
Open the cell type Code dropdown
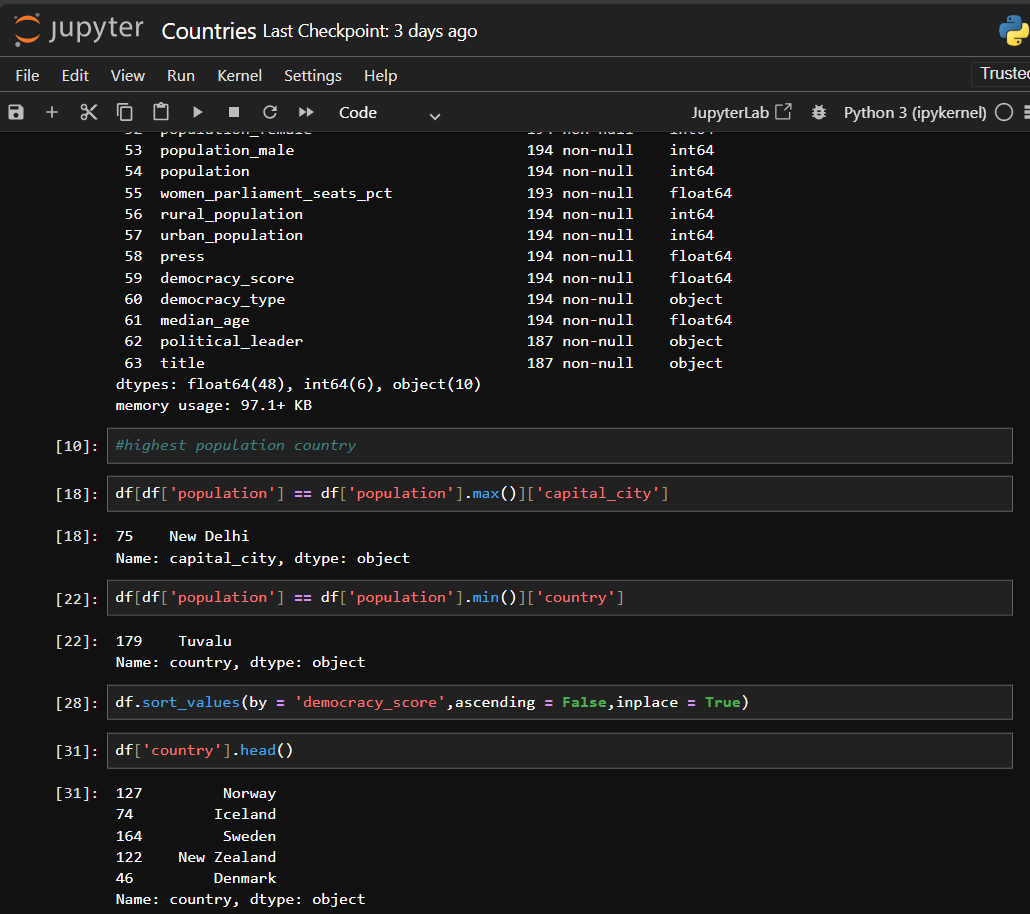389,113
